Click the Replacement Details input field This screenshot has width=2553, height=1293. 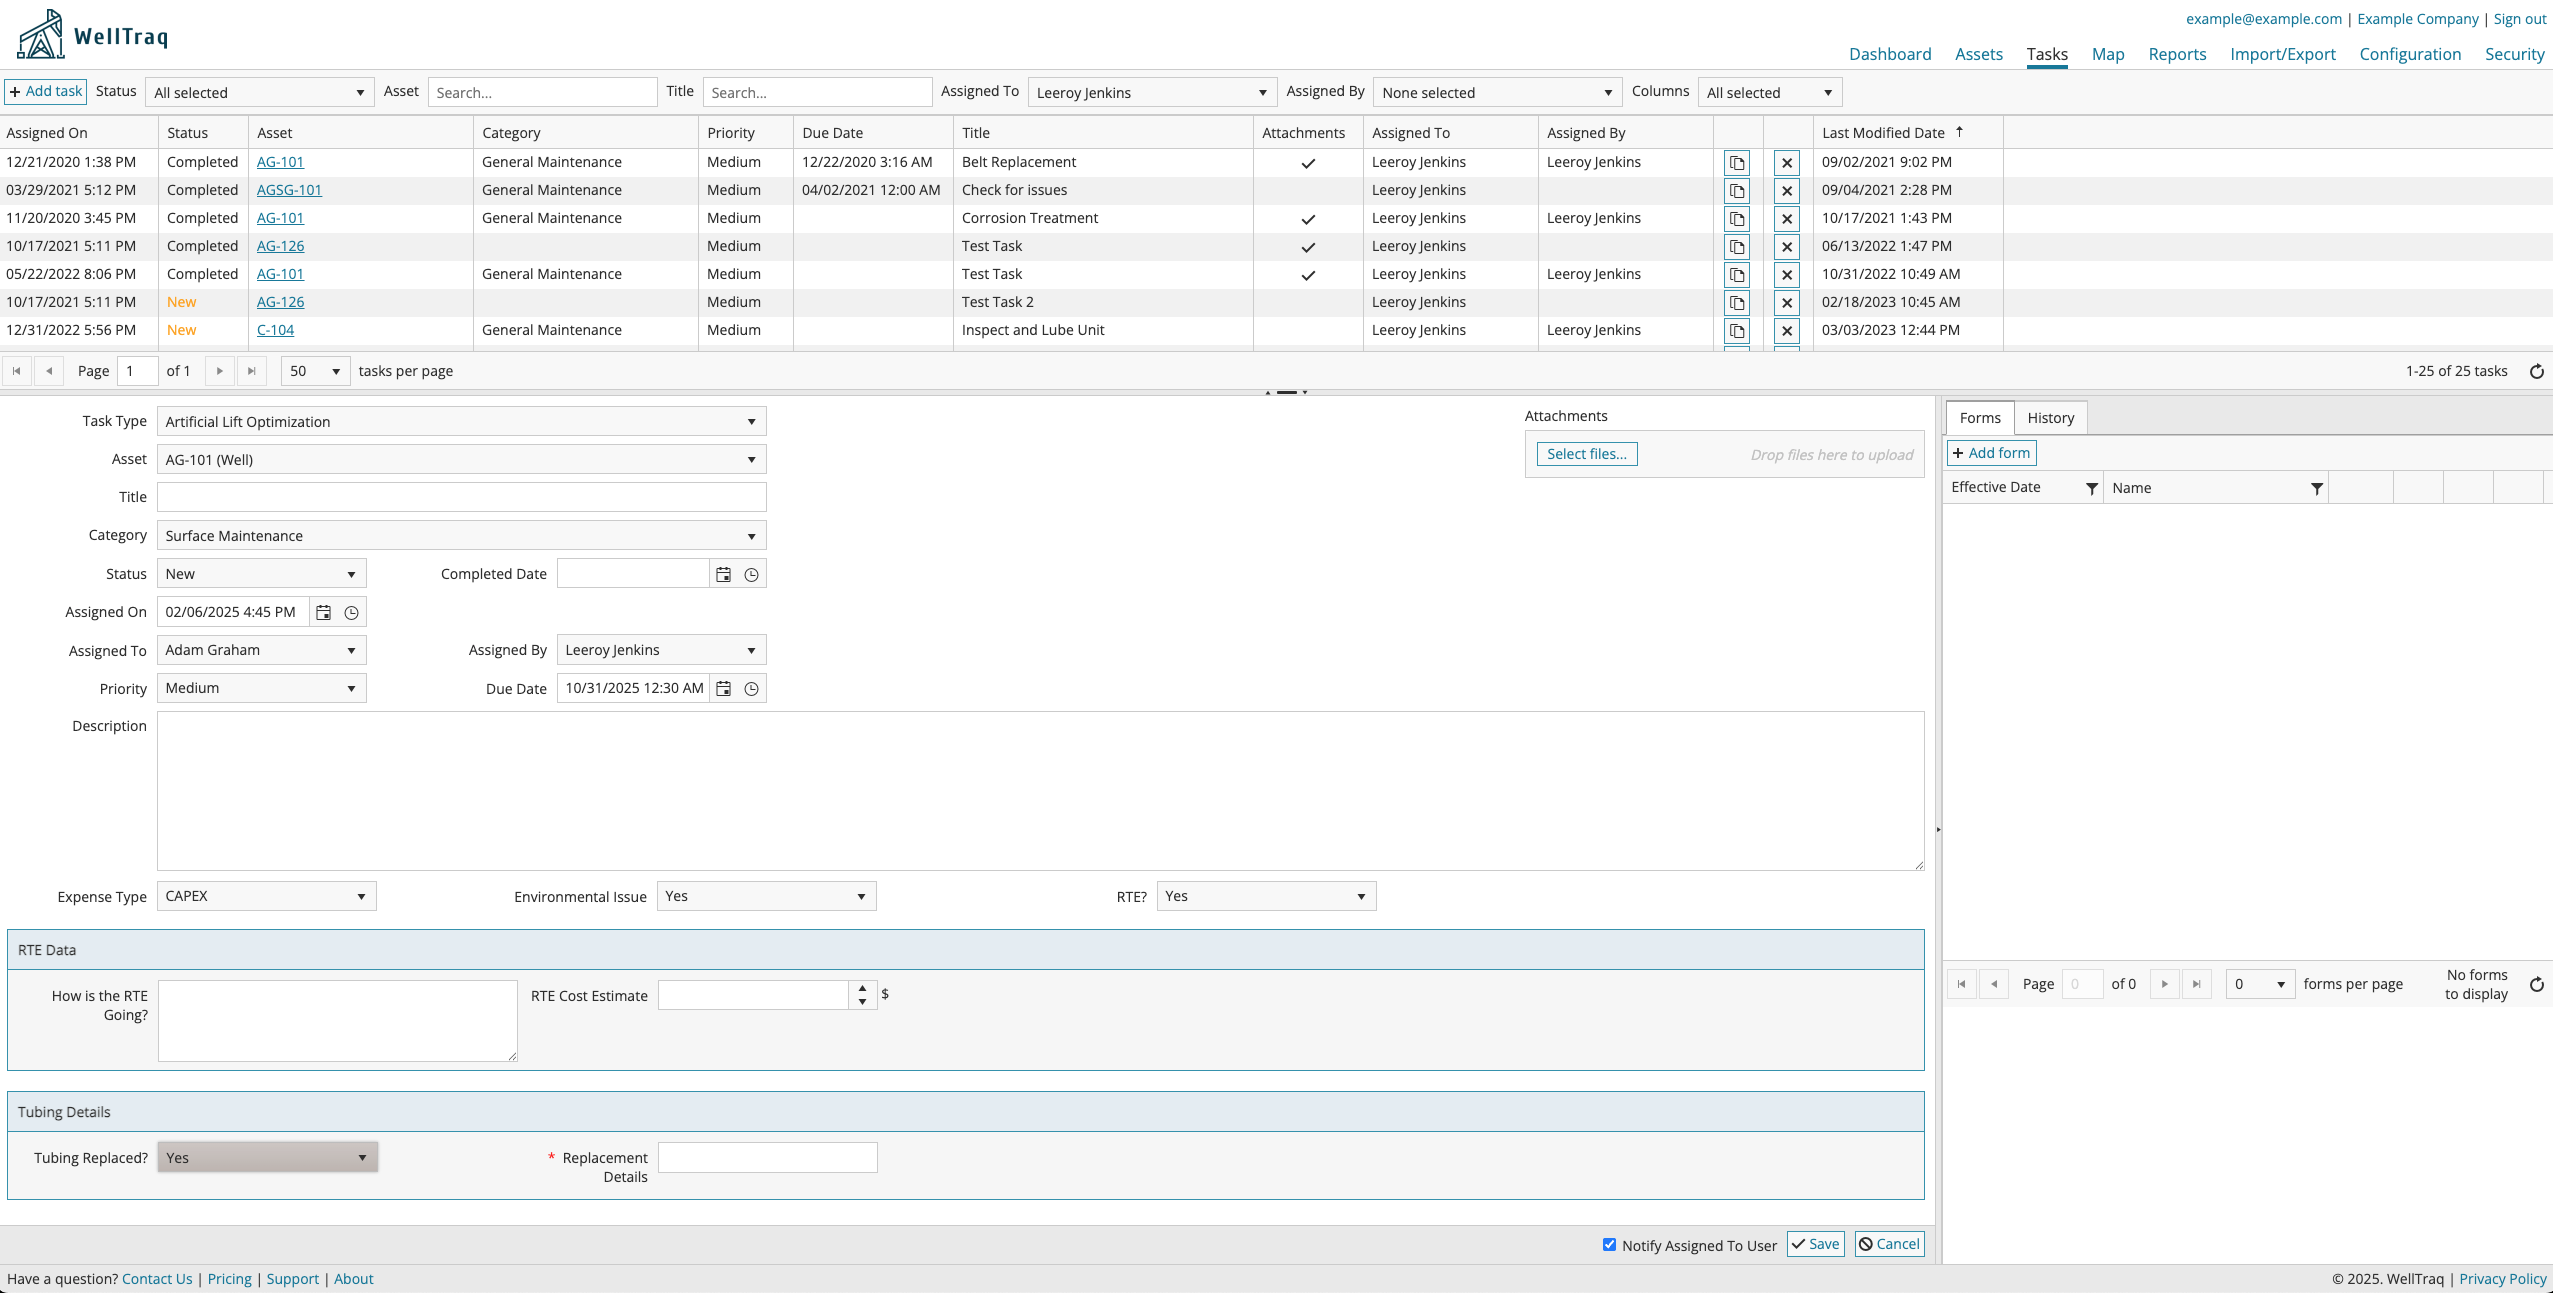point(767,1158)
